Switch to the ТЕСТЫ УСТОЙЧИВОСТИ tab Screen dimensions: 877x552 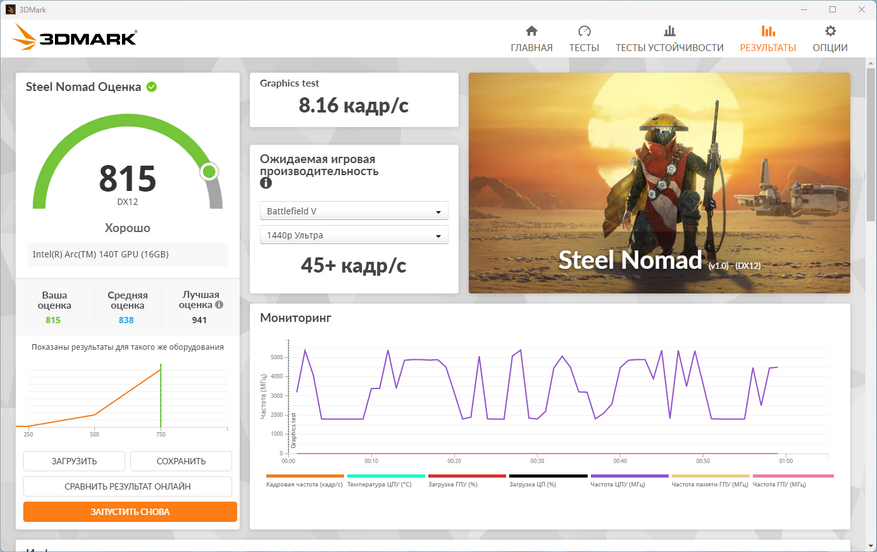pos(669,48)
